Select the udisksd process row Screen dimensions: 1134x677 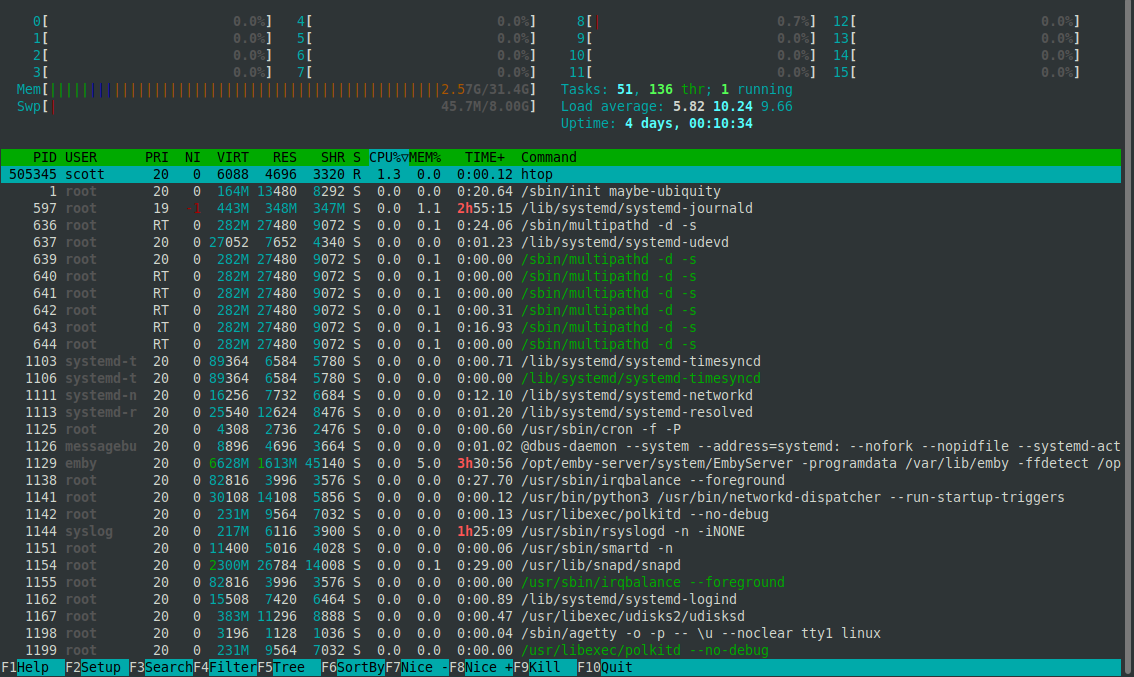coord(560,616)
